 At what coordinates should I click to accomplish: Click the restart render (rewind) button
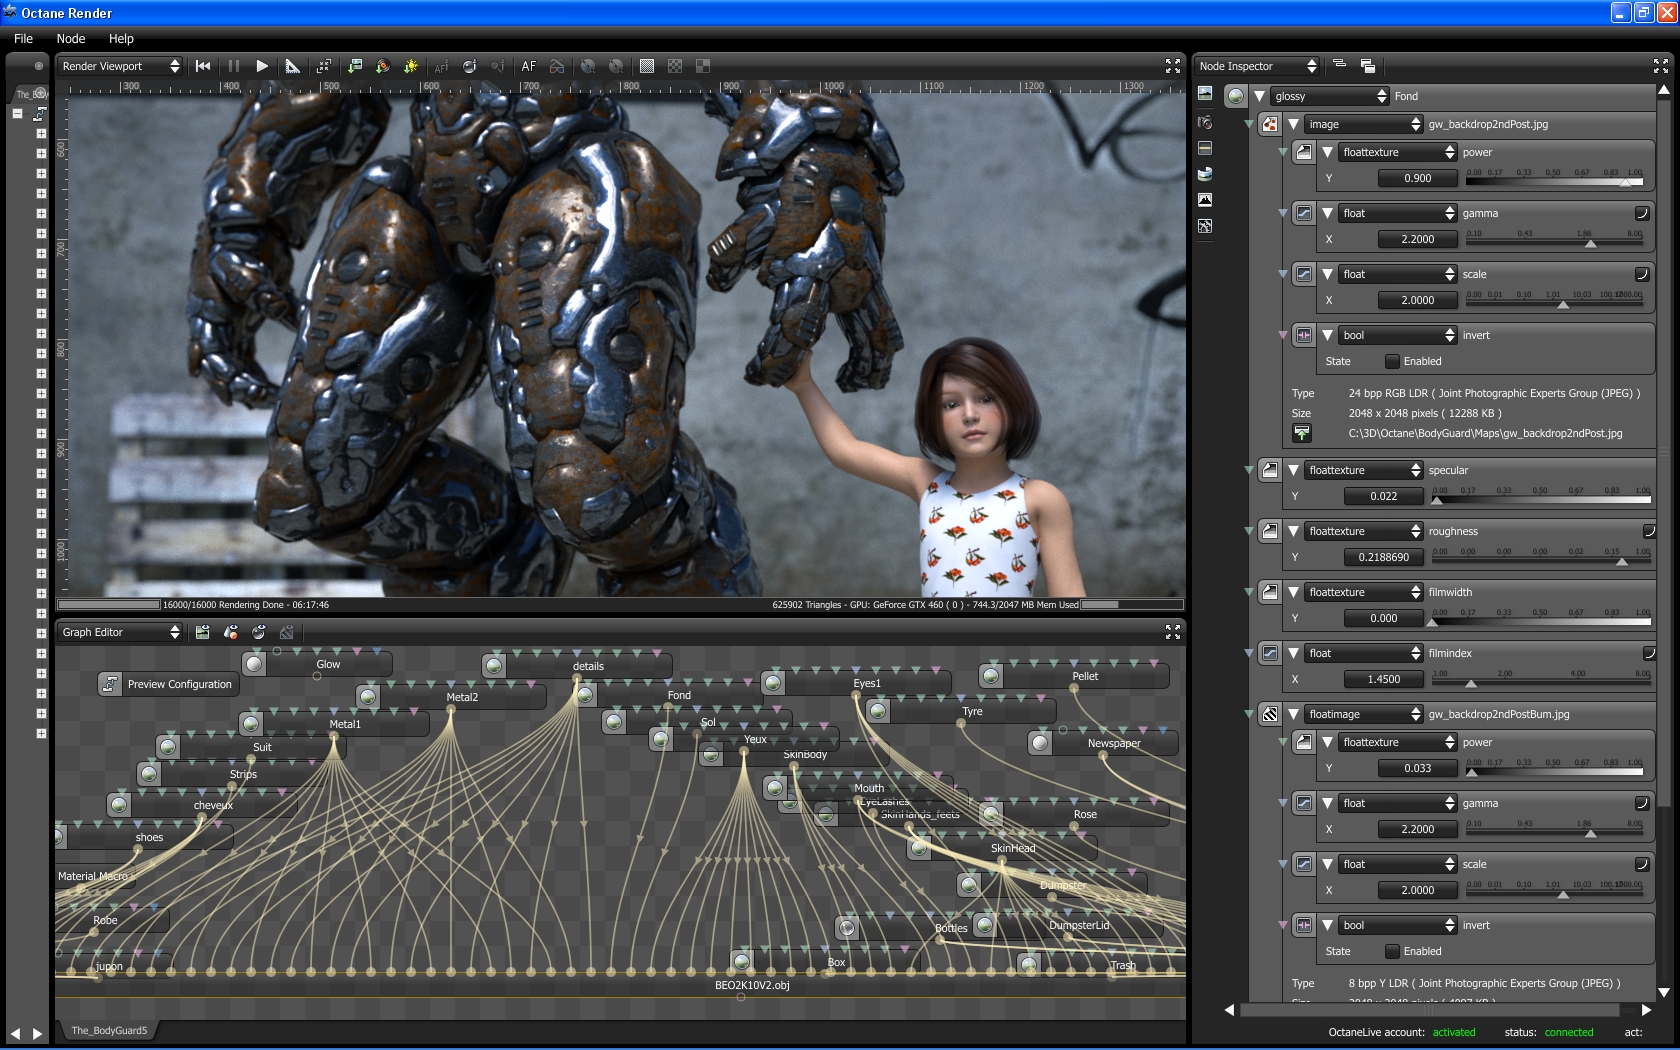click(203, 66)
